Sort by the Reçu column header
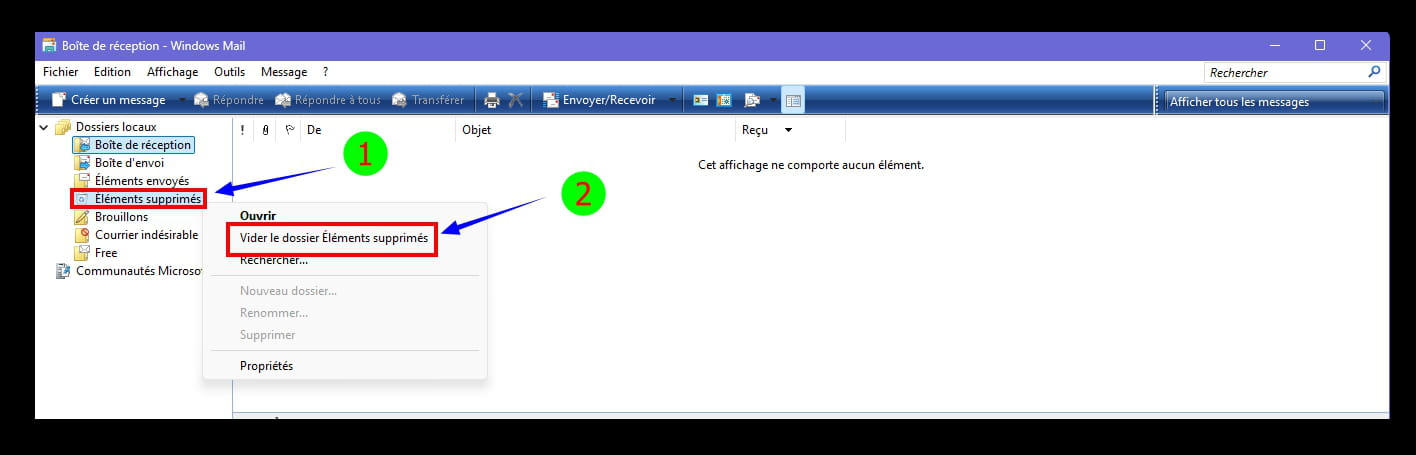1416x455 pixels. [790, 130]
